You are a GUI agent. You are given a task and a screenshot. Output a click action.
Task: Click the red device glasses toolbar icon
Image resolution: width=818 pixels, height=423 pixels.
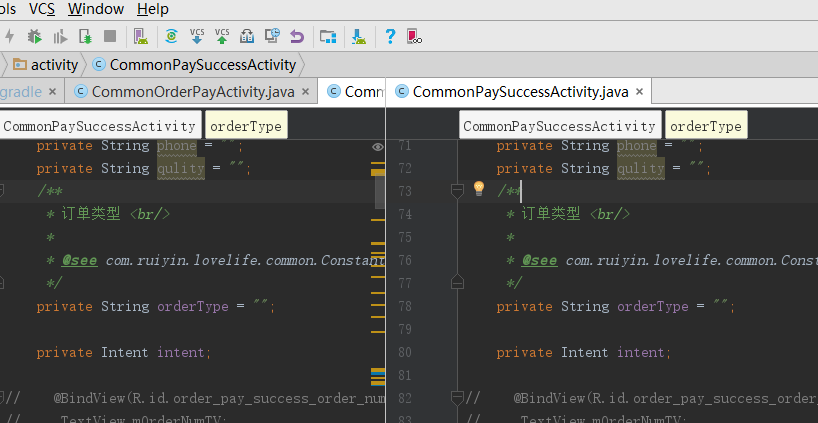(414, 36)
